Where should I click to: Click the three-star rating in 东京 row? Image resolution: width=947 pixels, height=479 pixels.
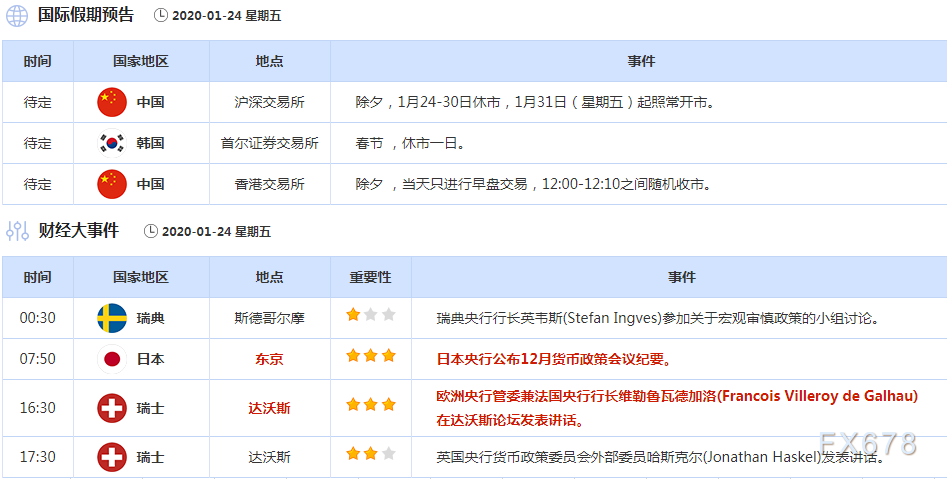[x=371, y=356]
